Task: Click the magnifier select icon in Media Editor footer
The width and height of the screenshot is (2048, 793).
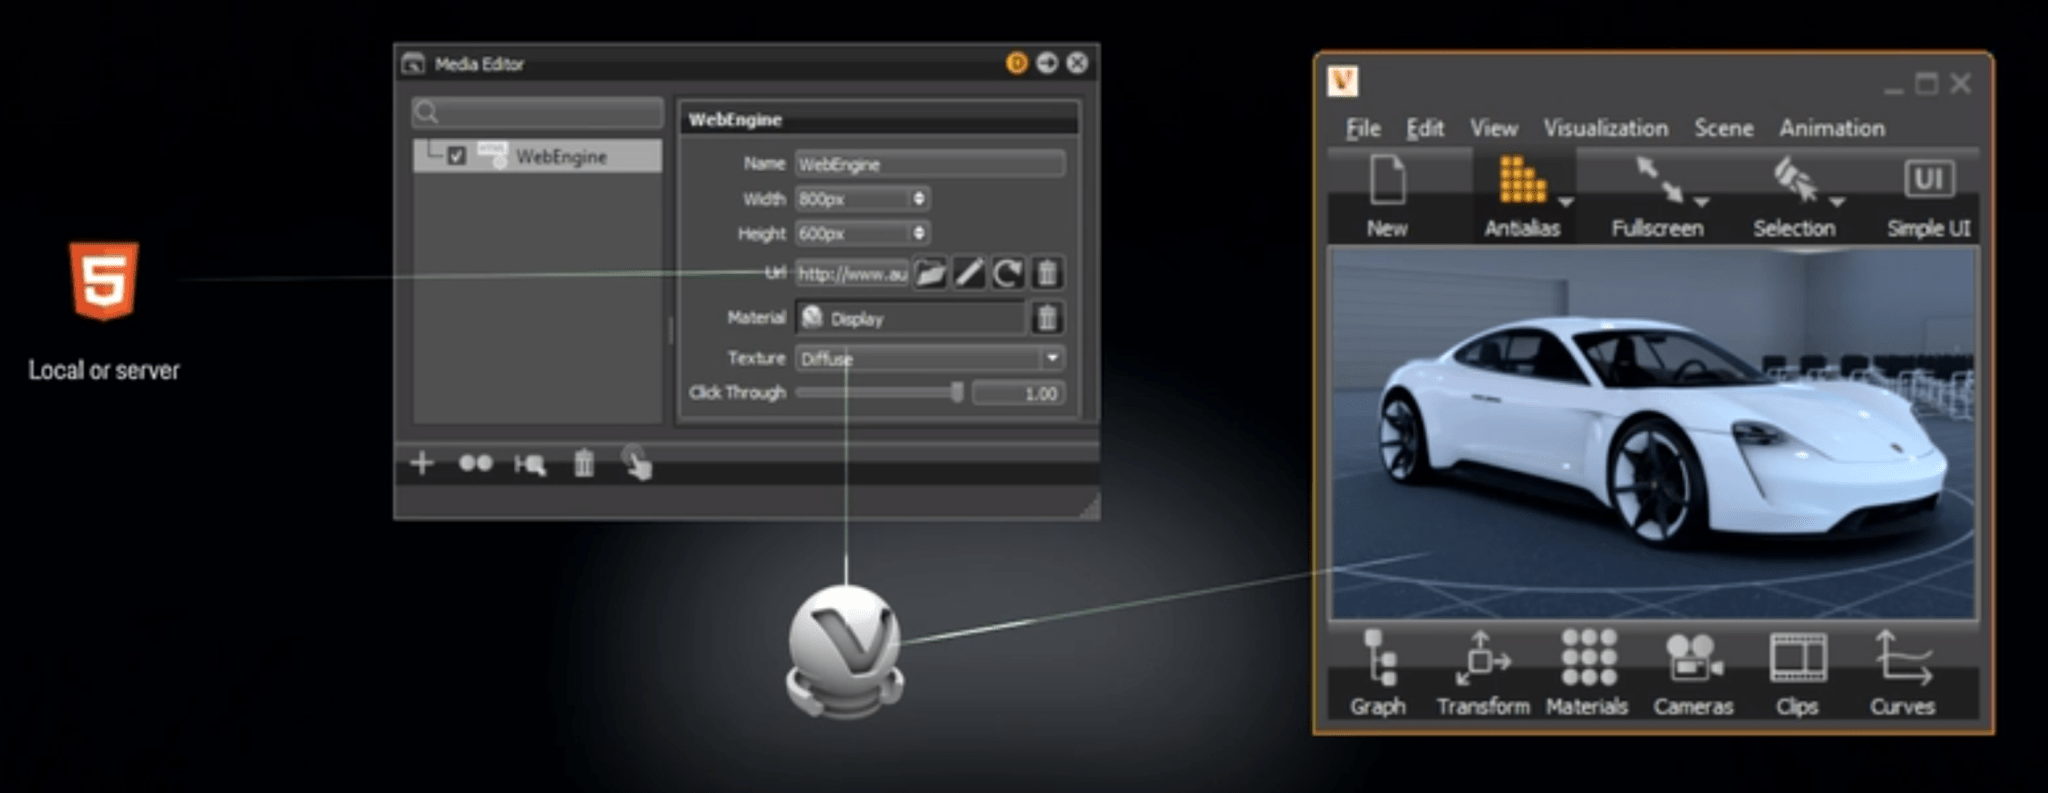Action: pos(530,464)
